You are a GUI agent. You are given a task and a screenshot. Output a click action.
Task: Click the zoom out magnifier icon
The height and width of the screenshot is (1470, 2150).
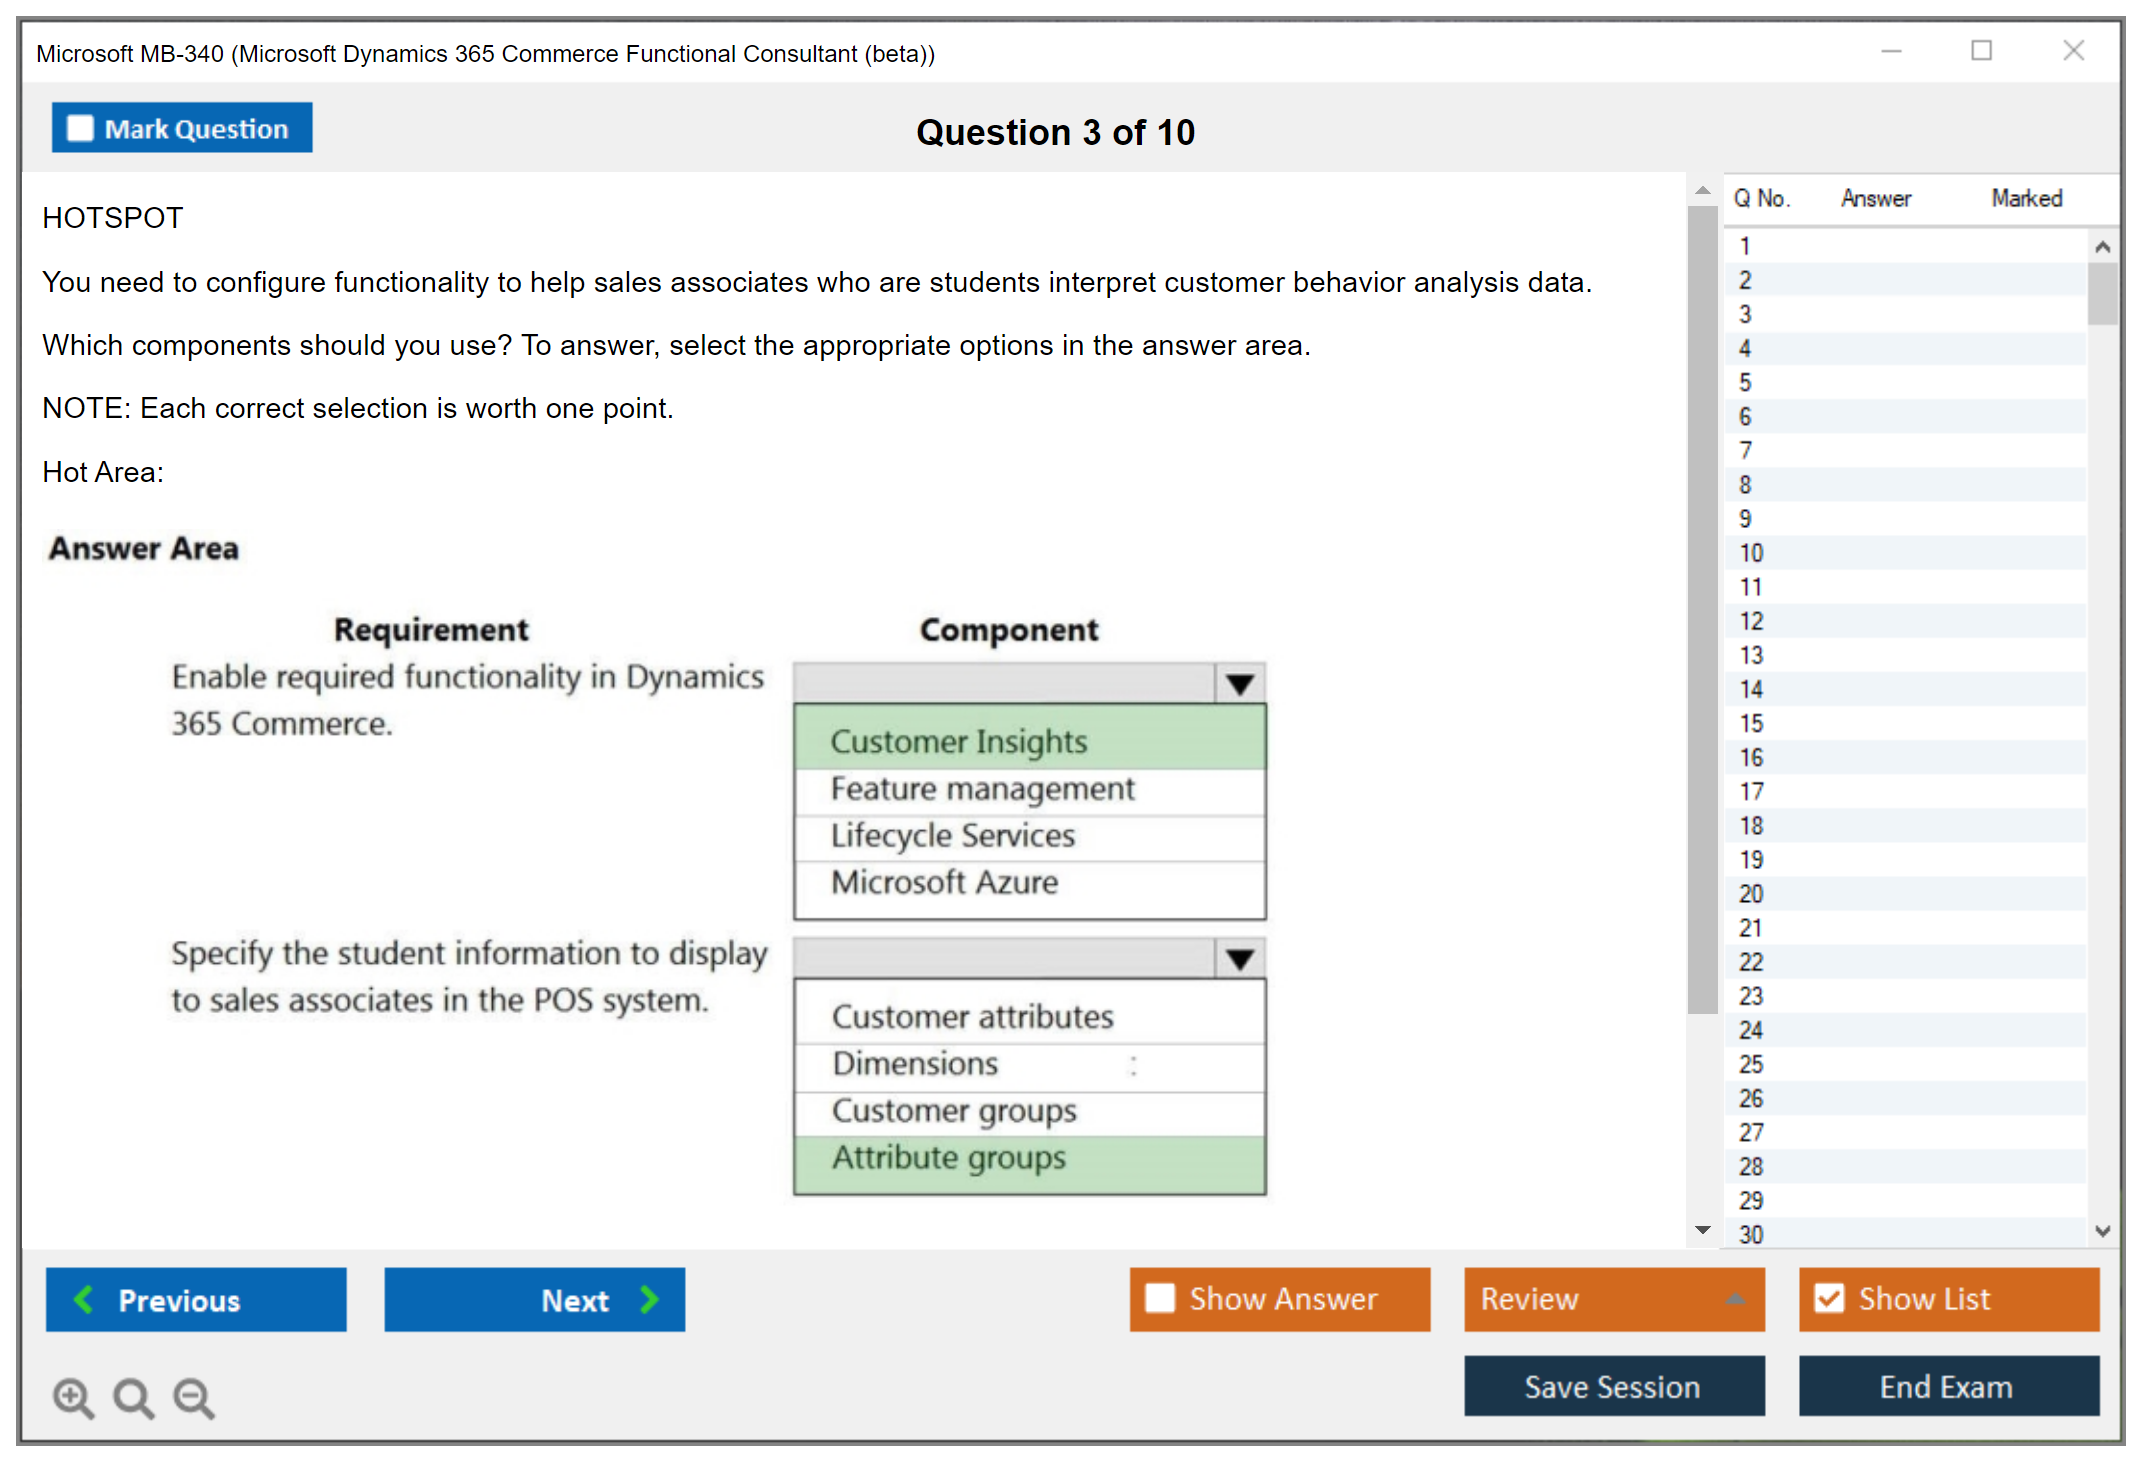[194, 1397]
